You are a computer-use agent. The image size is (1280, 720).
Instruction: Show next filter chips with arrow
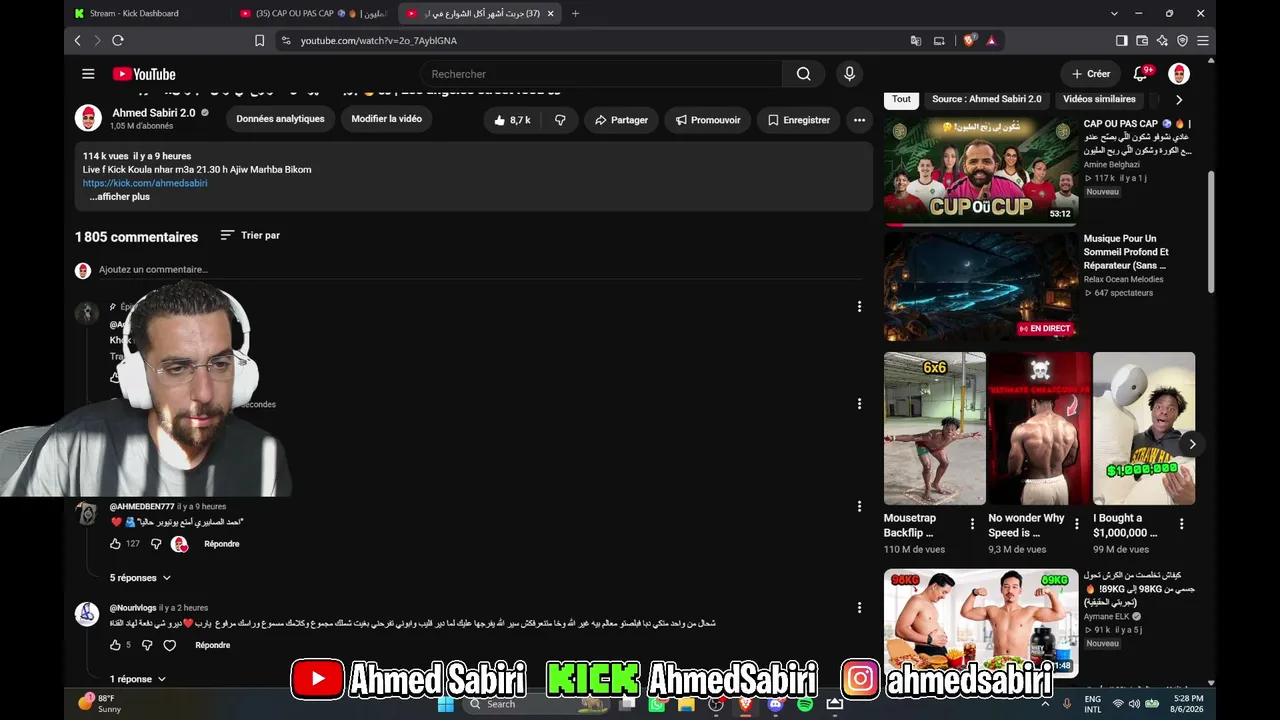pos(1179,99)
